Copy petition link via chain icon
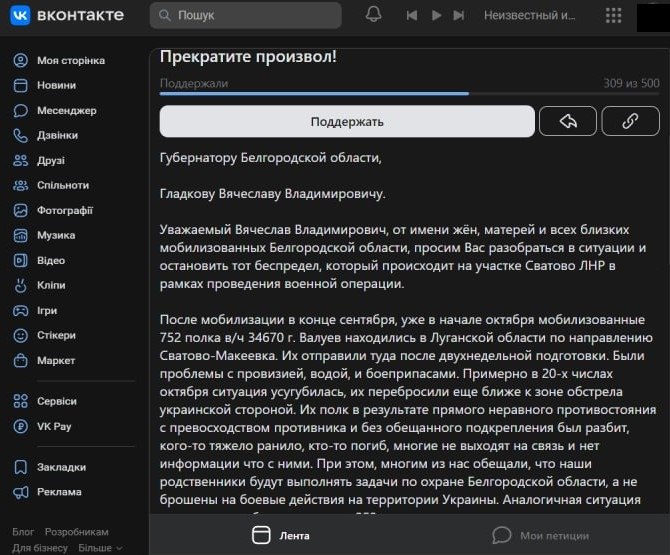The height and width of the screenshot is (555, 670). point(630,121)
